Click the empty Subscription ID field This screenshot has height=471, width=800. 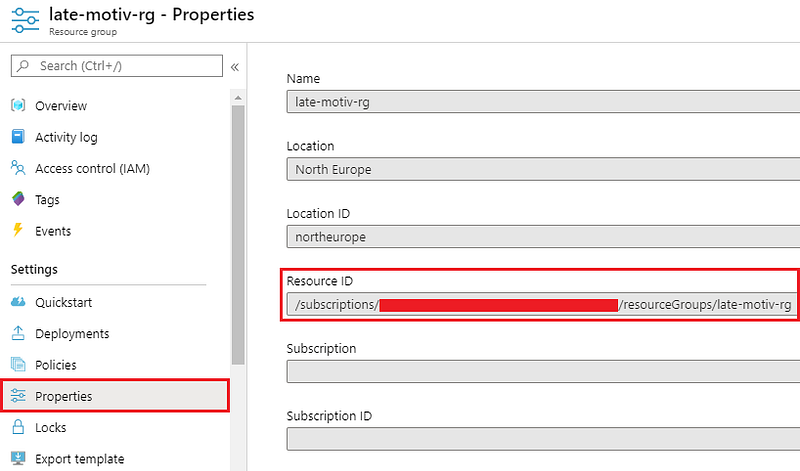(x=543, y=438)
